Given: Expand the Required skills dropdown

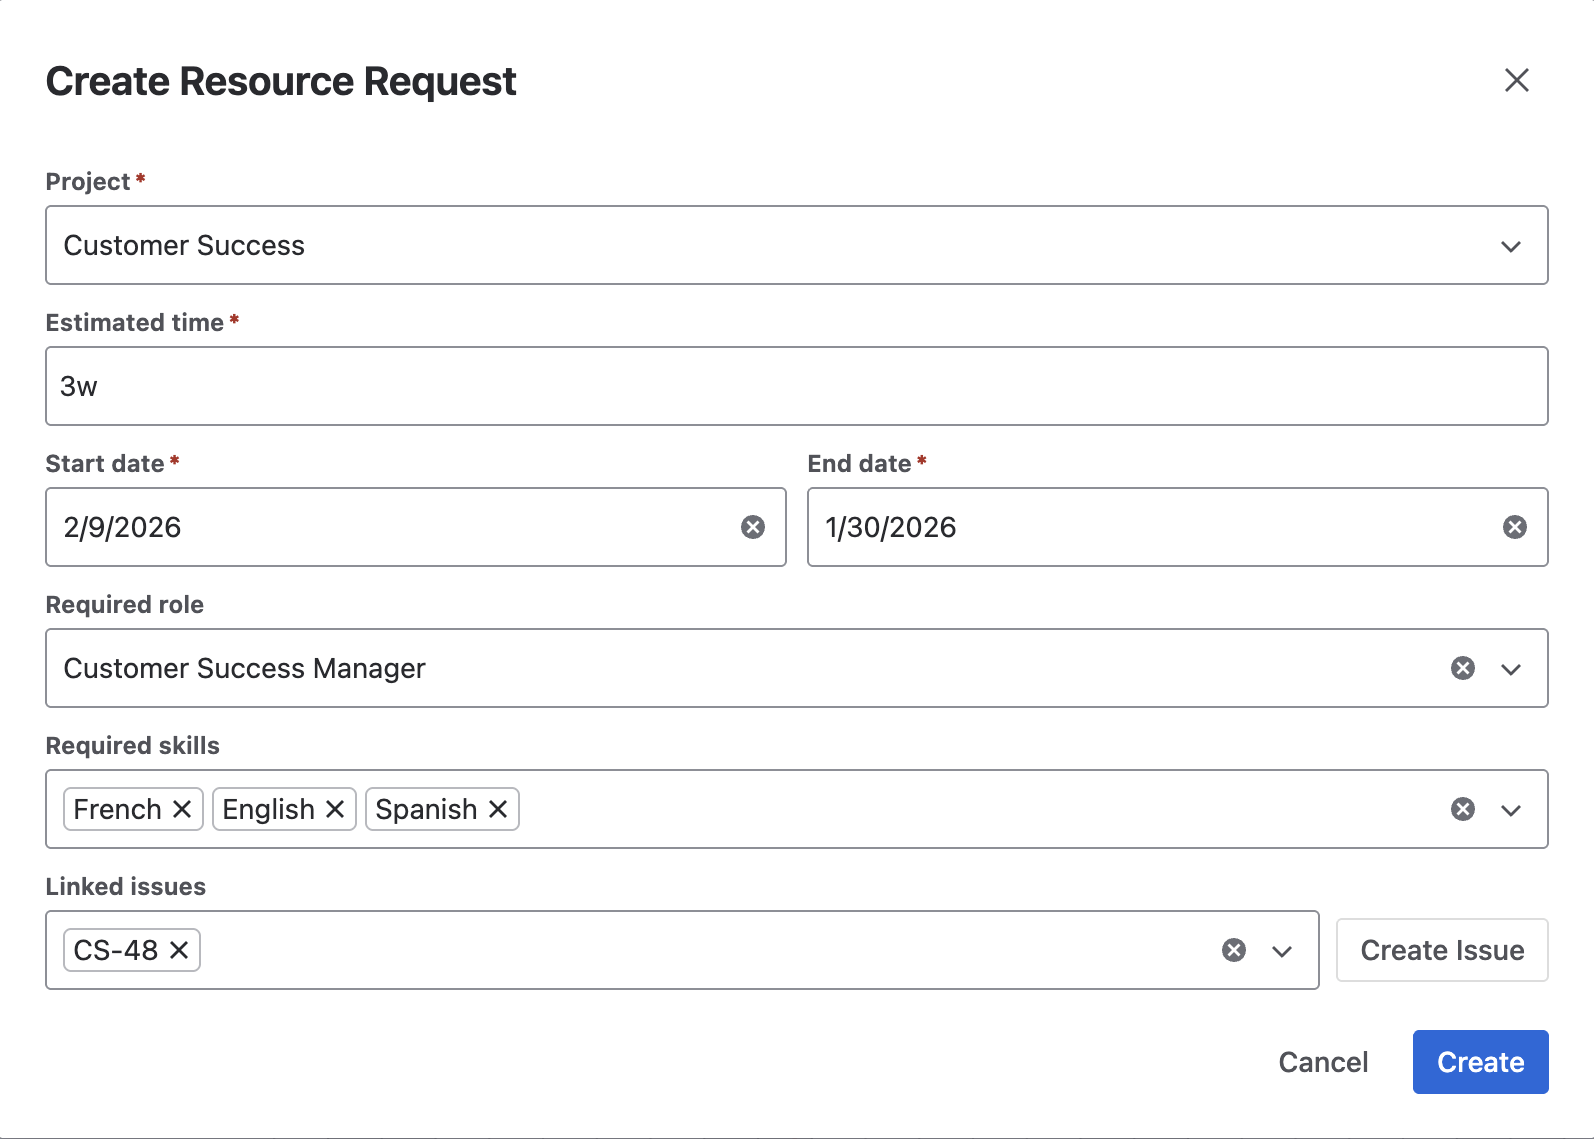Looking at the screenshot, I should [1510, 810].
